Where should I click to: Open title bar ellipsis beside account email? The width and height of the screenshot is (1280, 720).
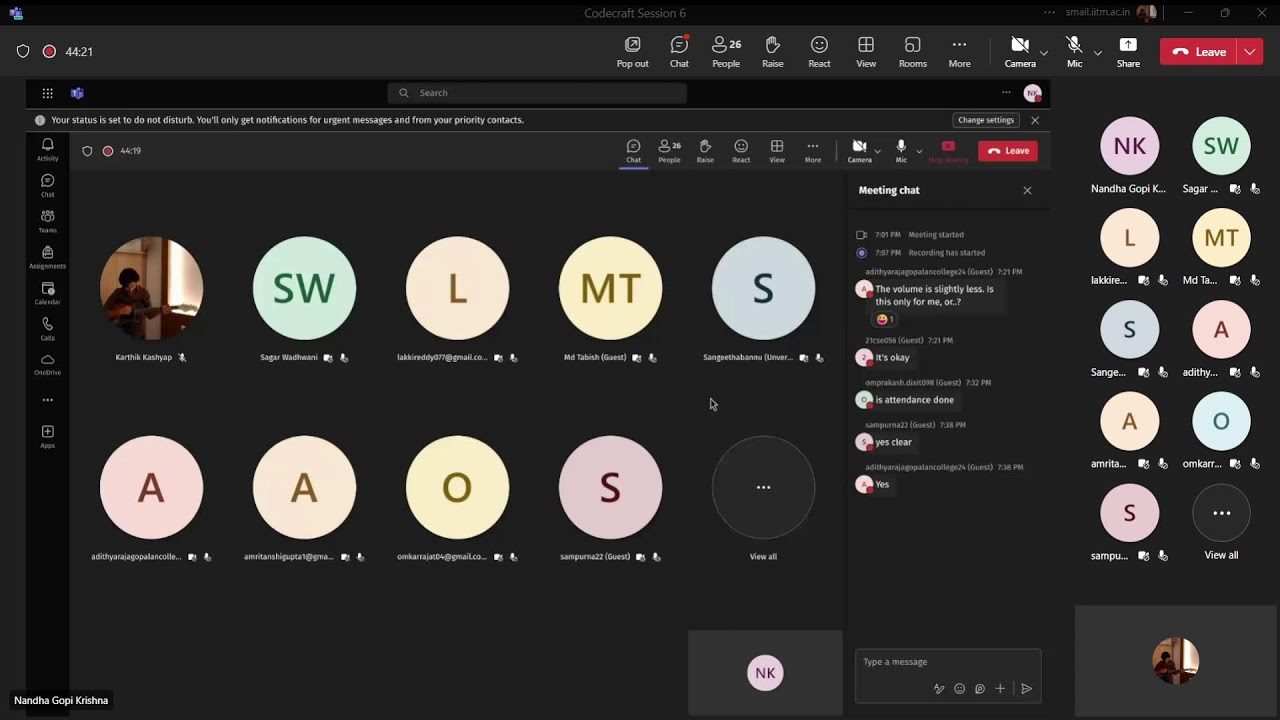tap(1049, 13)
